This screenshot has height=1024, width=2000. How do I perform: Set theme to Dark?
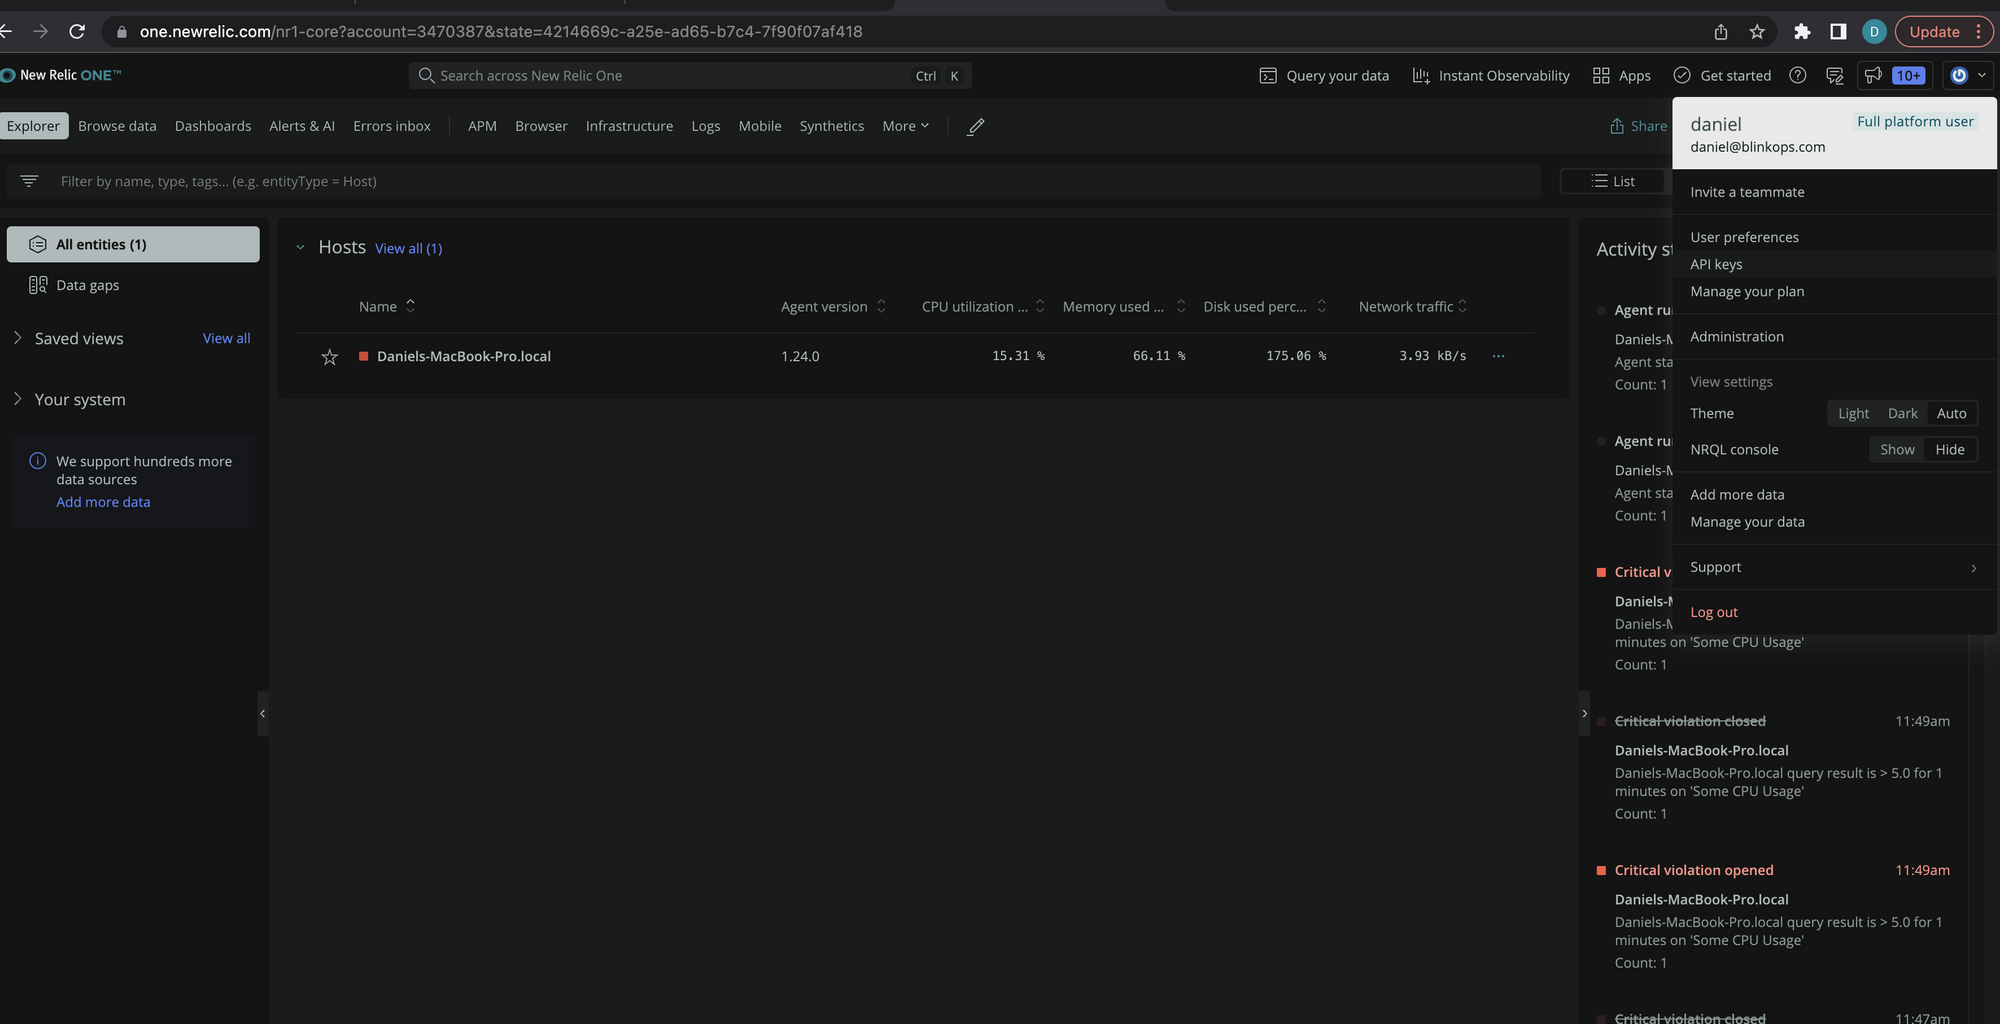(1902, 414)
